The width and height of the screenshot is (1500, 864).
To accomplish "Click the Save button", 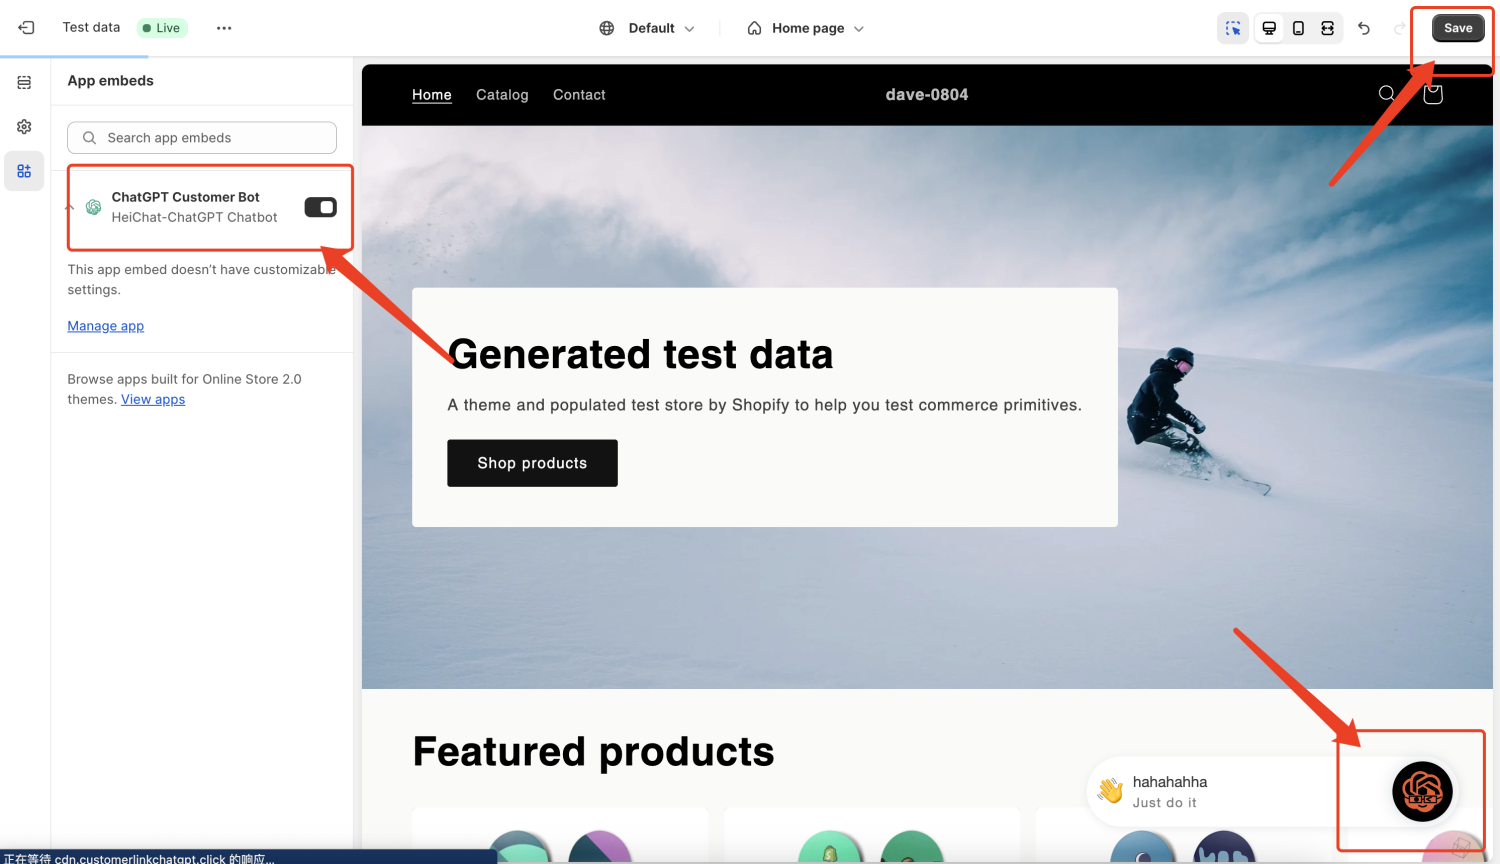I will [x=1457, y=28].
